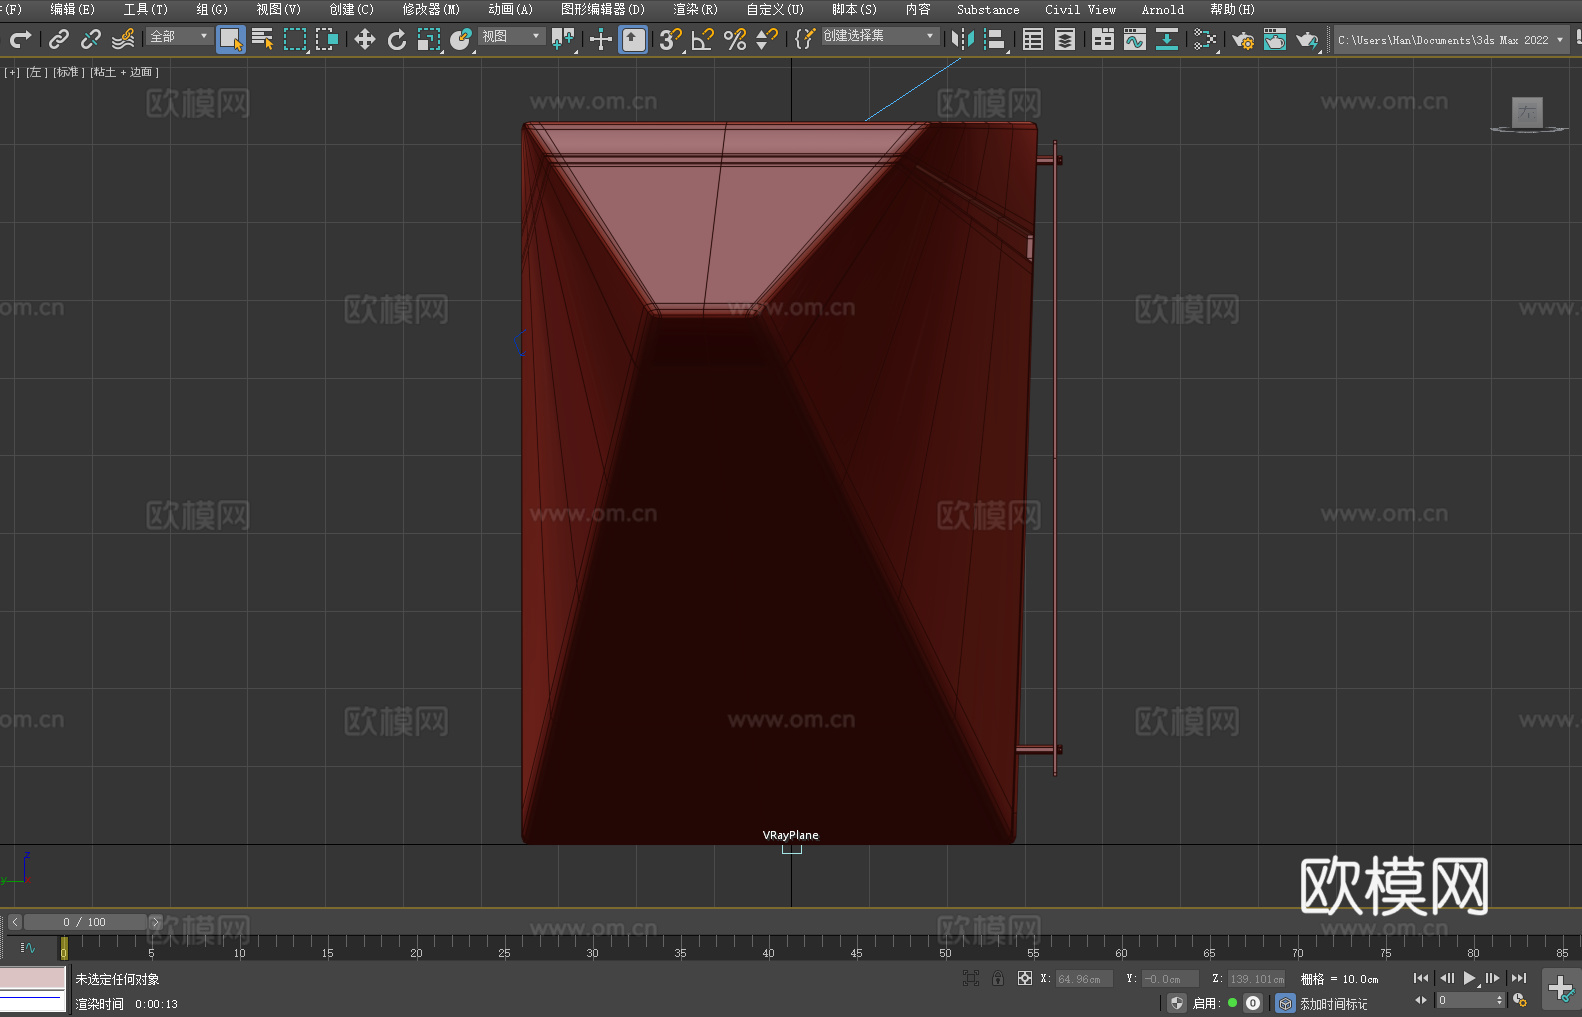The image size is (1582, 1017).
Task: Click the Play Animation button
Action: click(x=1469, y=978)
